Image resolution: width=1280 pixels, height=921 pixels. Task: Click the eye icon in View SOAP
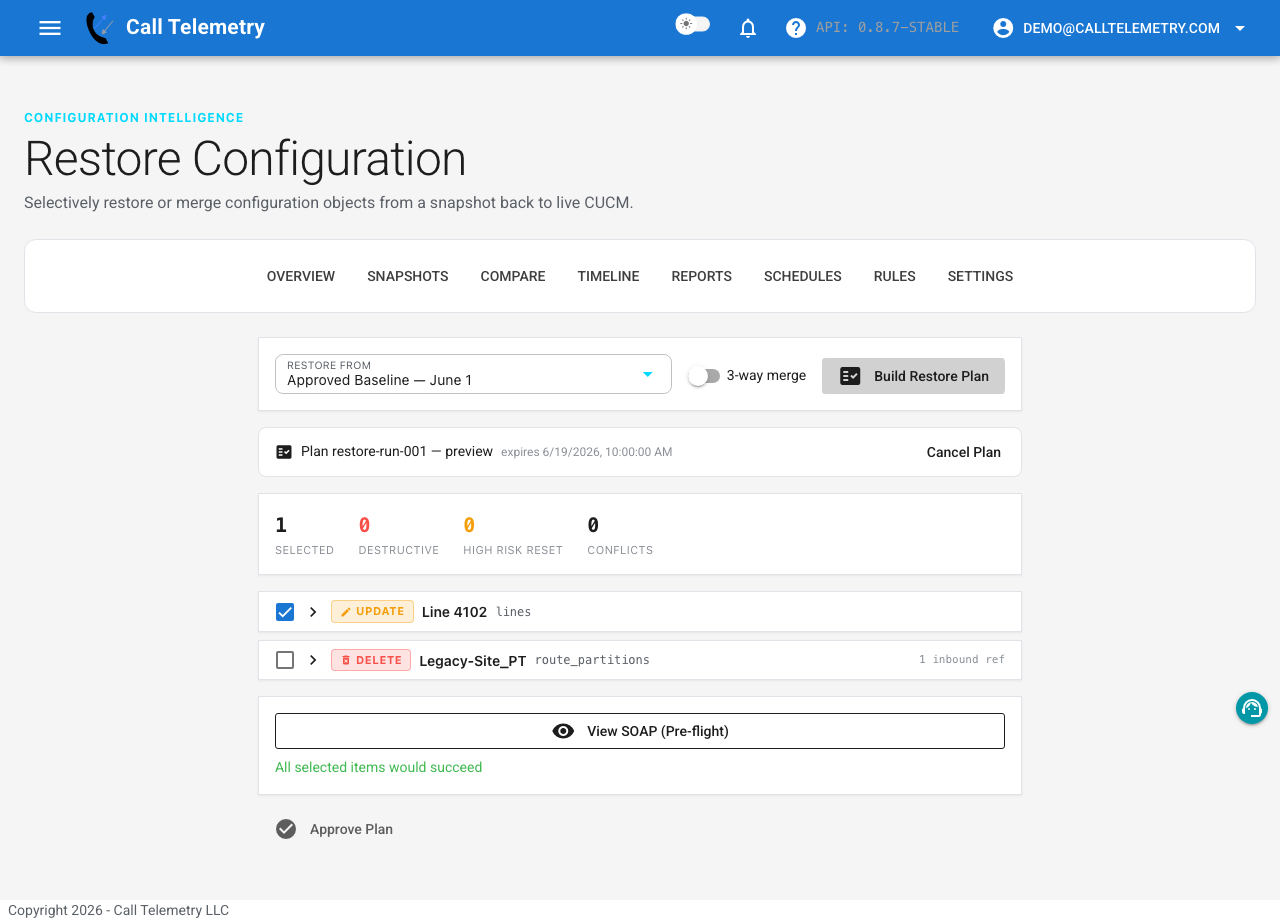point(563,731)
